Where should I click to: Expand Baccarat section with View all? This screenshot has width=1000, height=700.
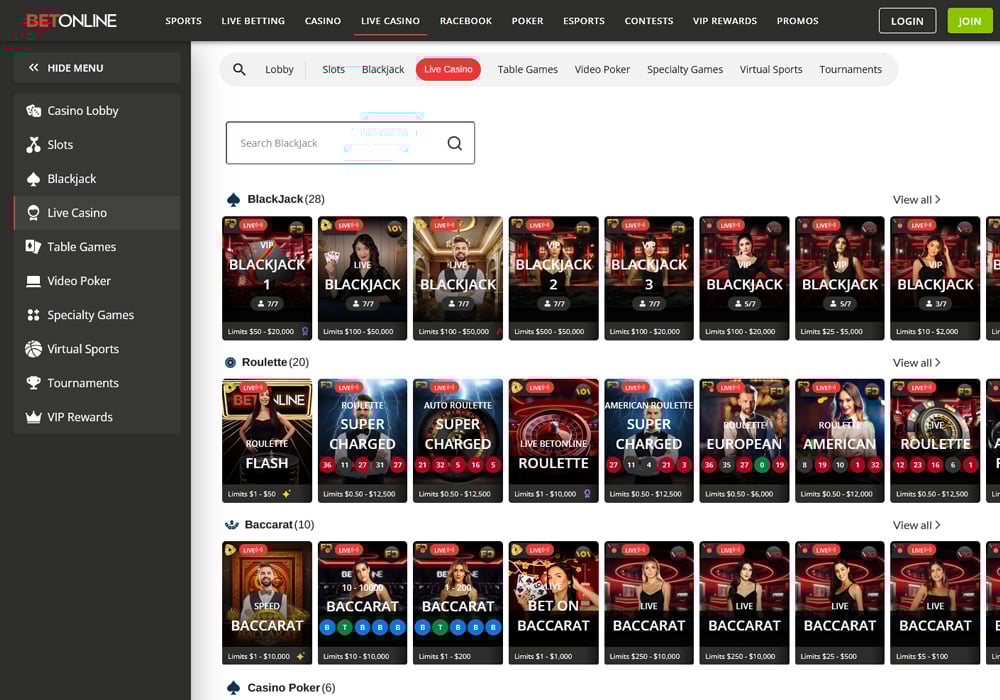point(916,525)
